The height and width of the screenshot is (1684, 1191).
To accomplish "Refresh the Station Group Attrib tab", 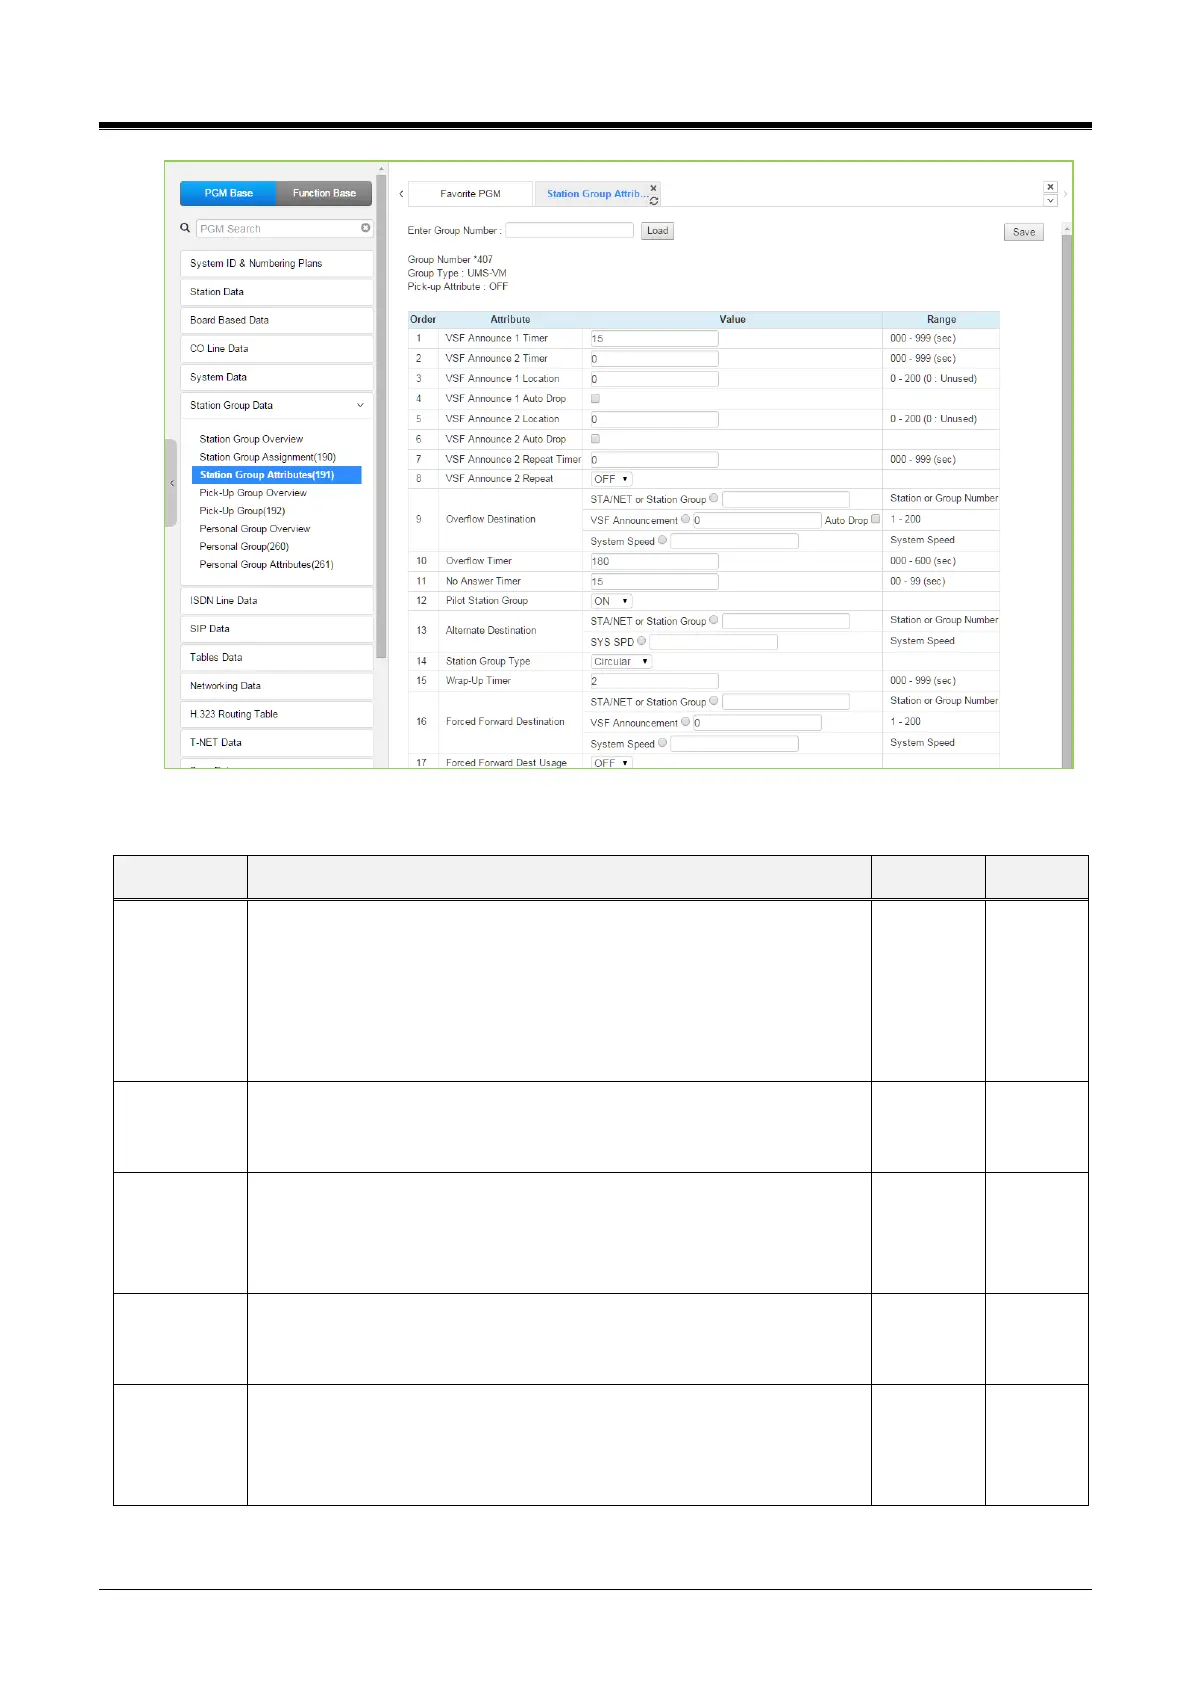I will (654, 201).
